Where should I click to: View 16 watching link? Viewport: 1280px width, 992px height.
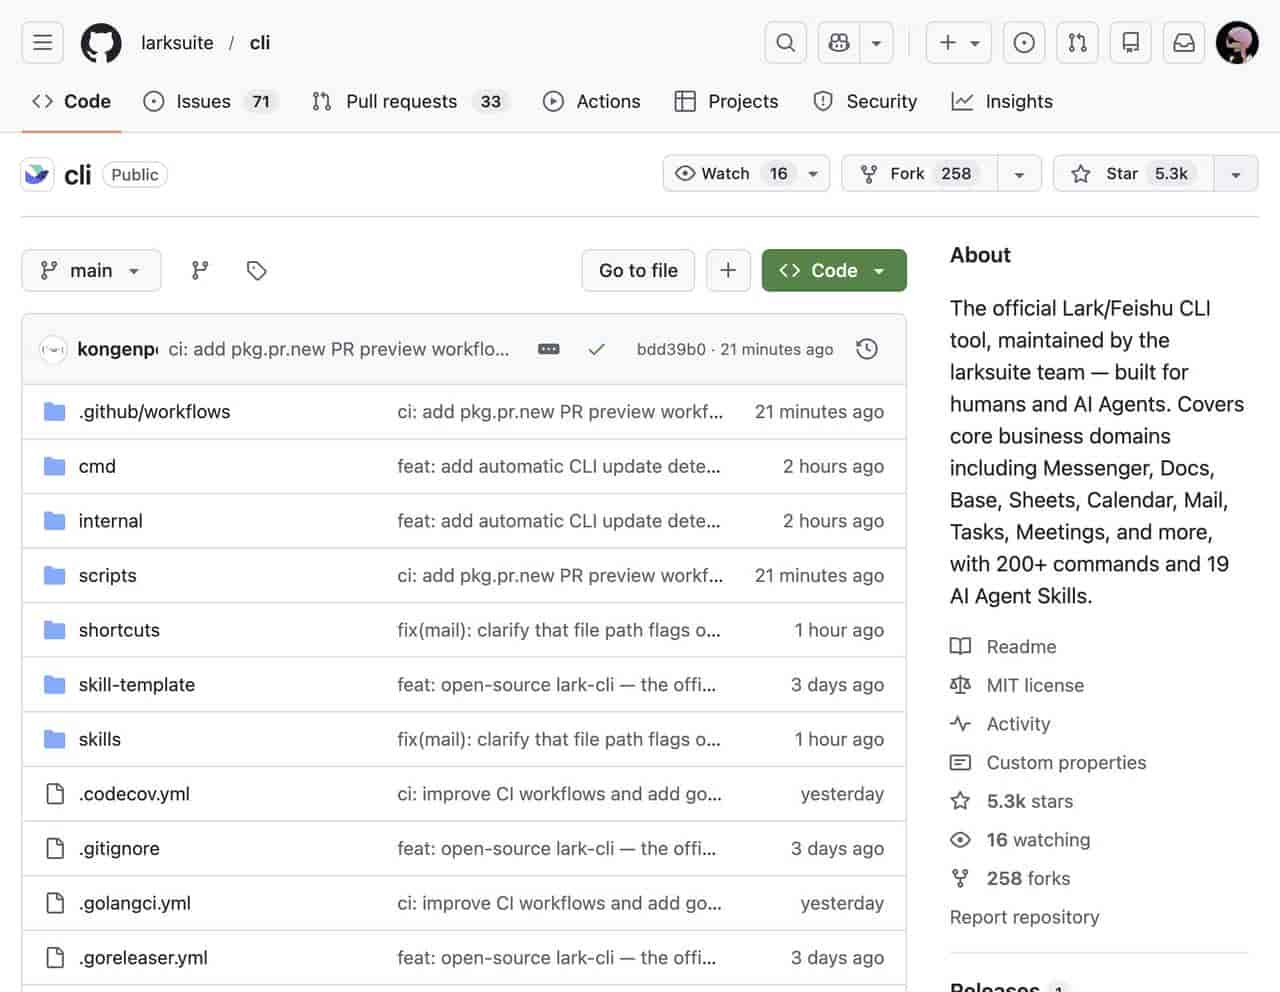(x=1020, y=840)
